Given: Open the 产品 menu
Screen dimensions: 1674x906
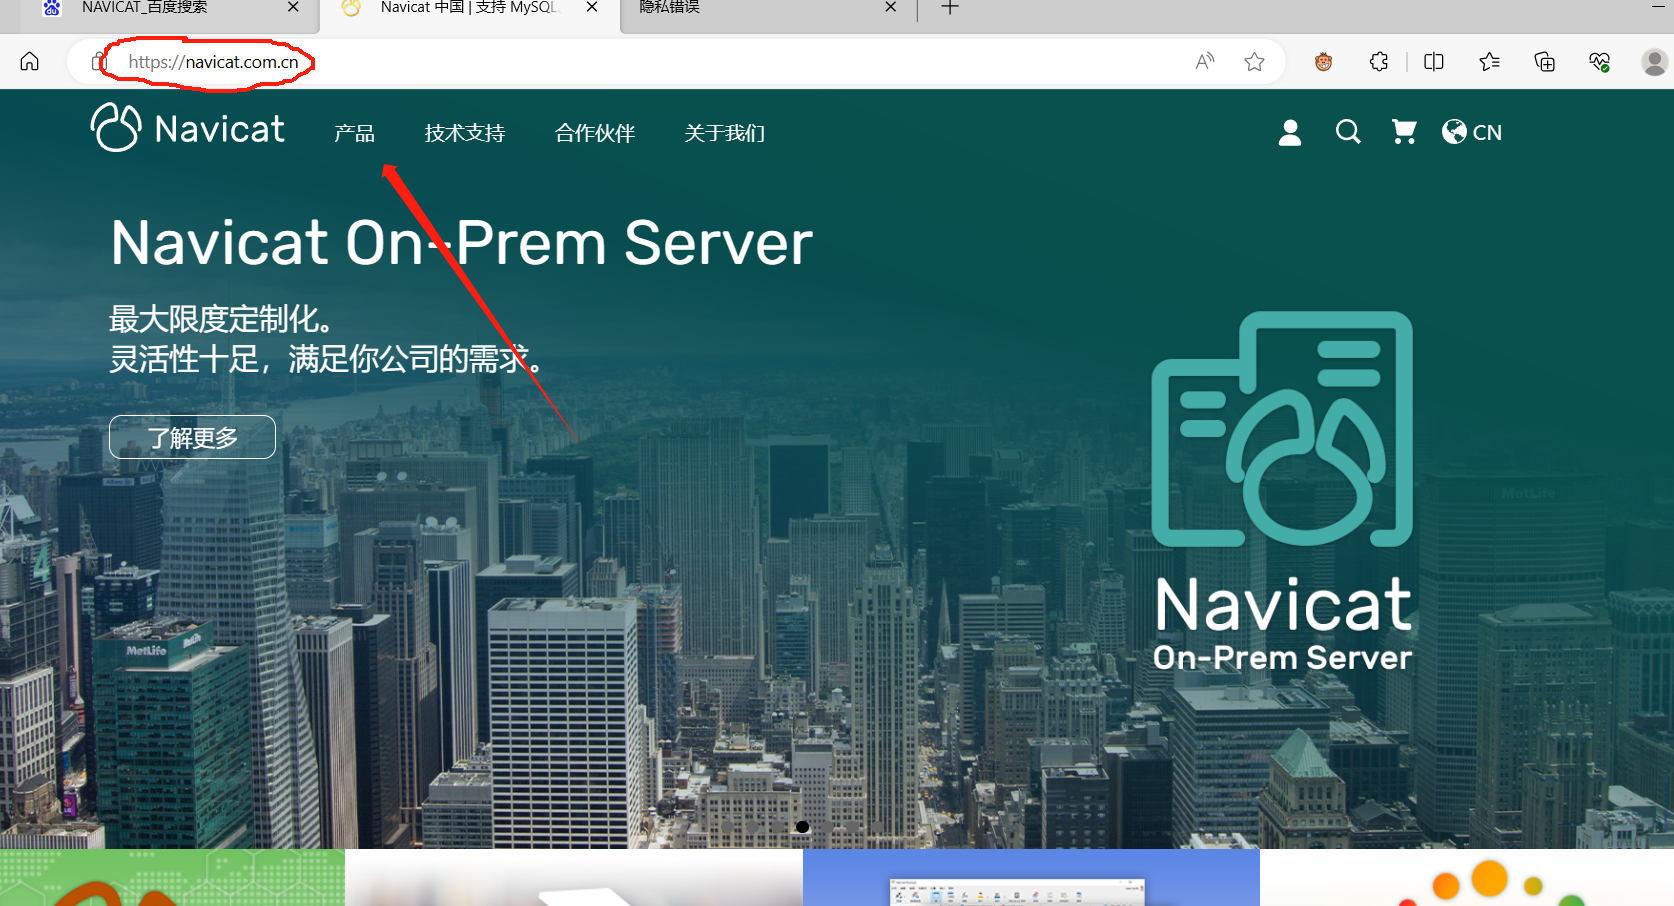Looking at the screenshot, I should pos(354,133).
